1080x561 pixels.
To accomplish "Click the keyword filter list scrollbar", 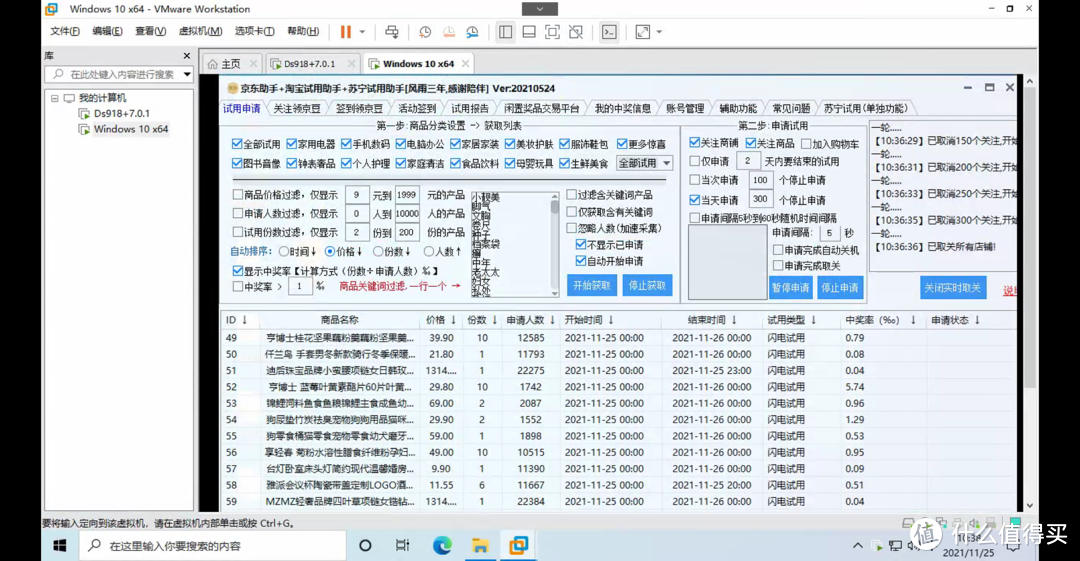I will pyautogui.click(x=554, y=245).
